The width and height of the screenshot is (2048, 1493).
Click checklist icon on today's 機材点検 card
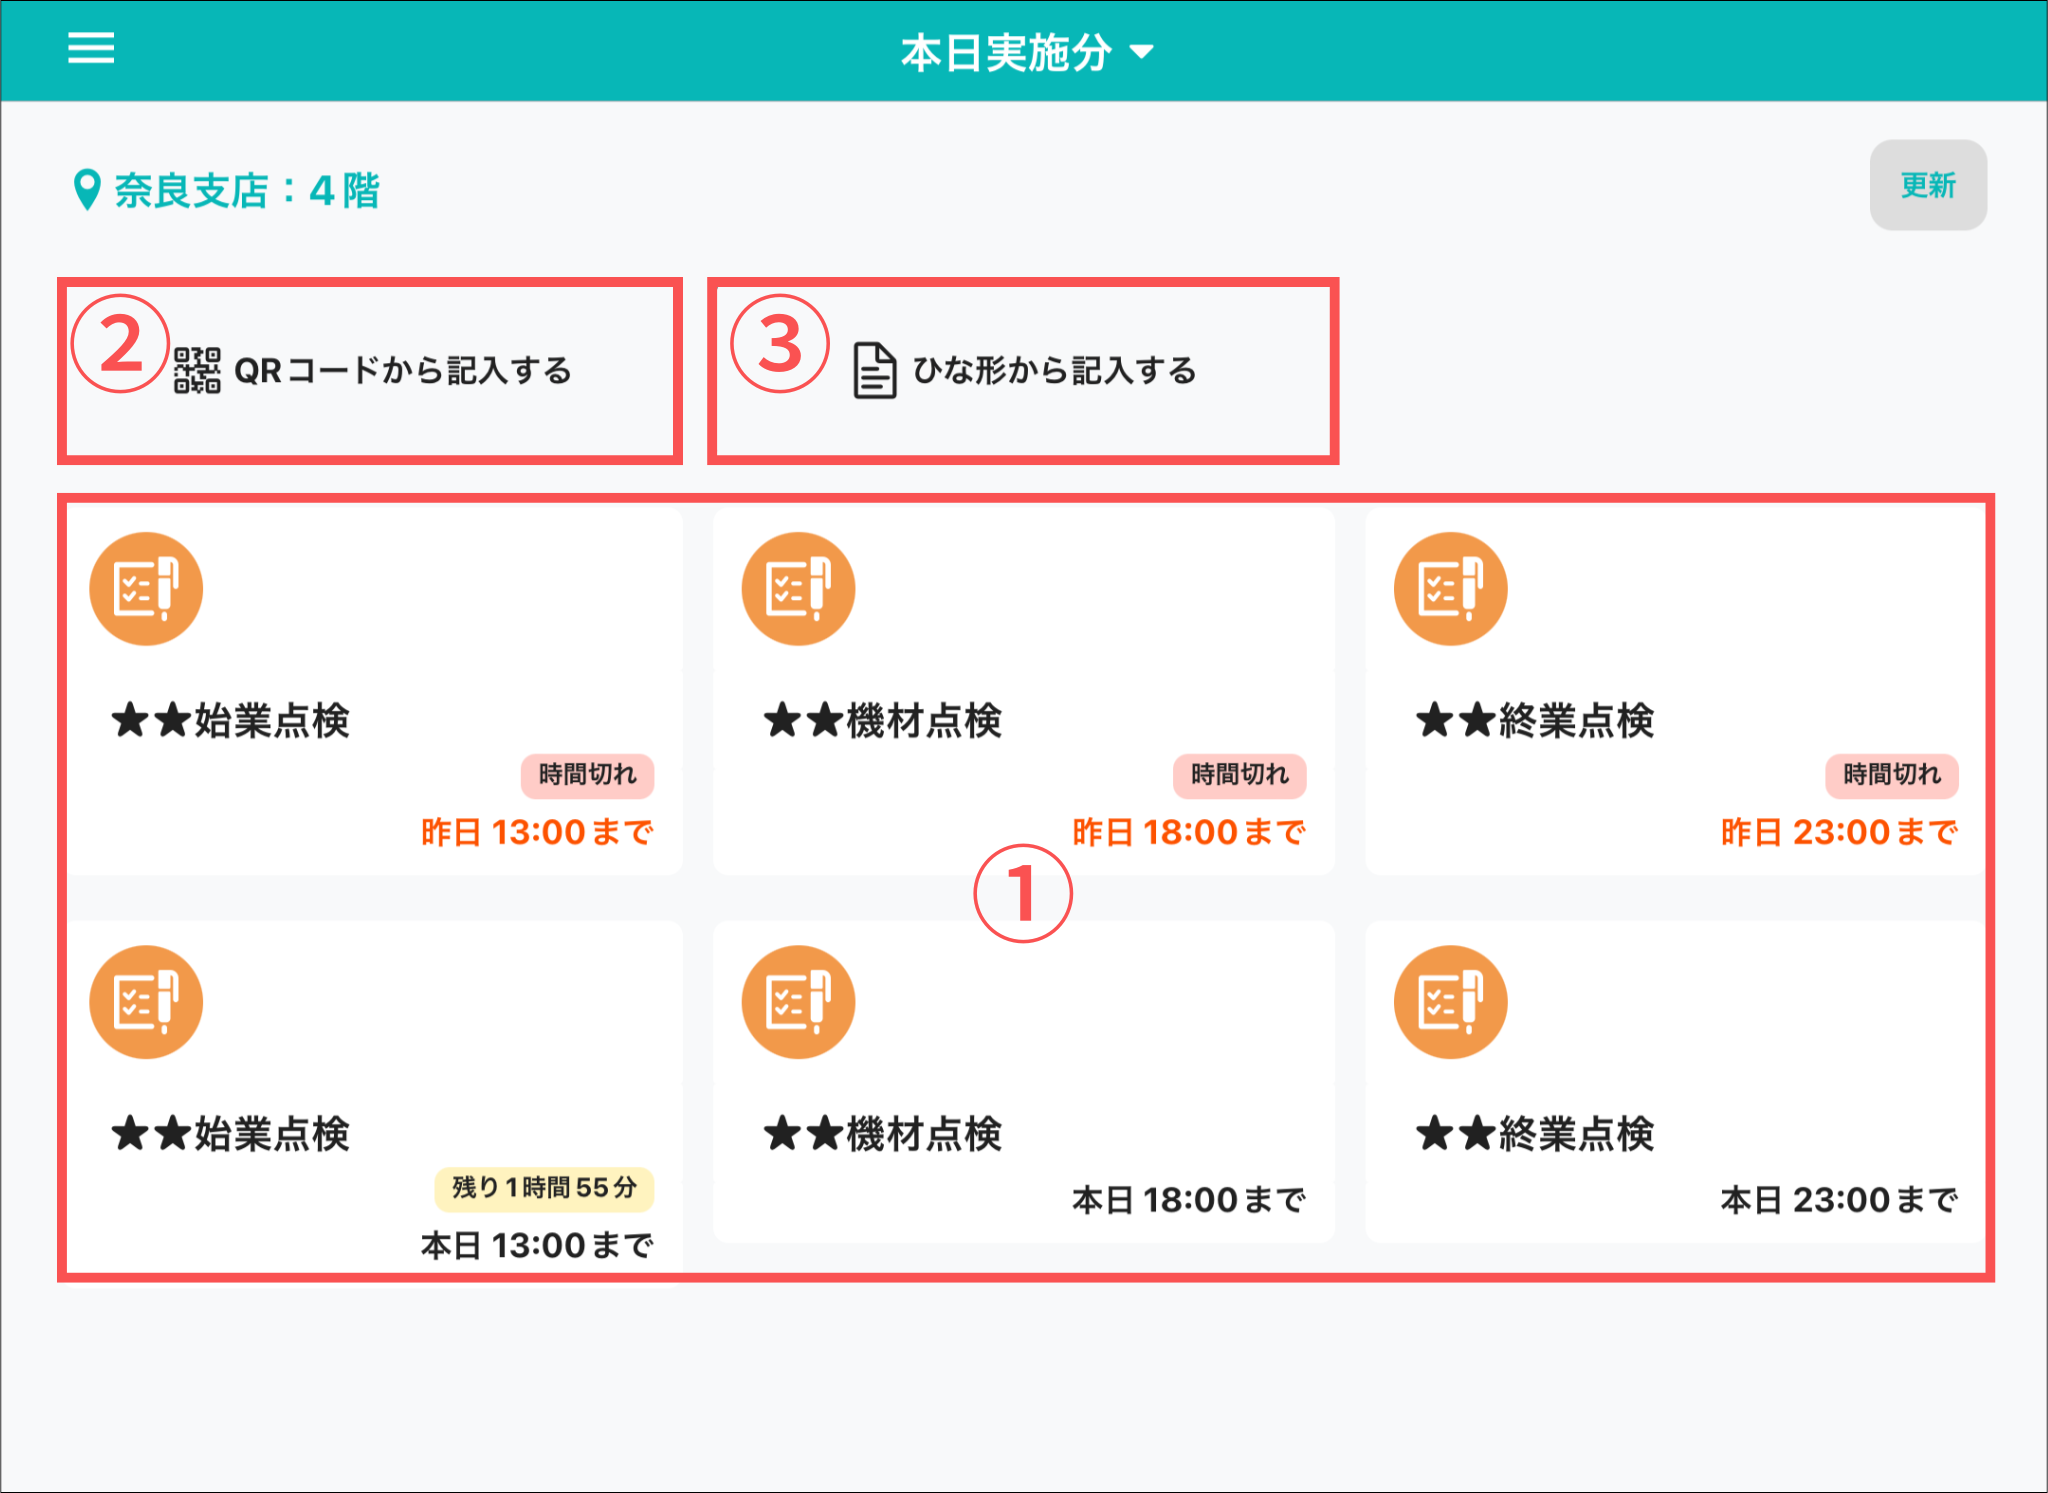[798, 1002]
